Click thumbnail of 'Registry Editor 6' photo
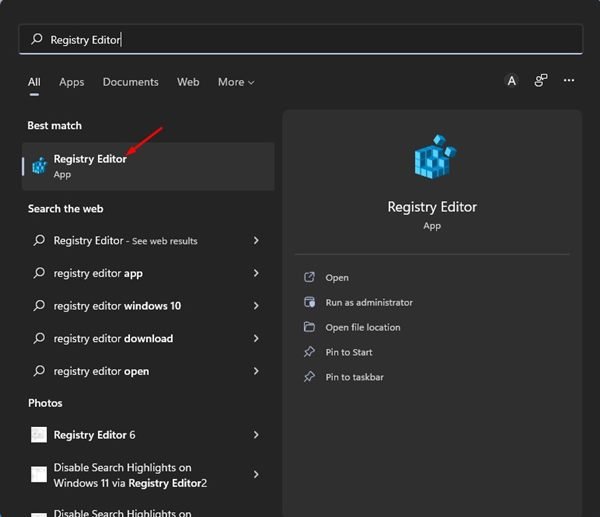The height and width of the screenshot is (517, 600). pos(39,435)
